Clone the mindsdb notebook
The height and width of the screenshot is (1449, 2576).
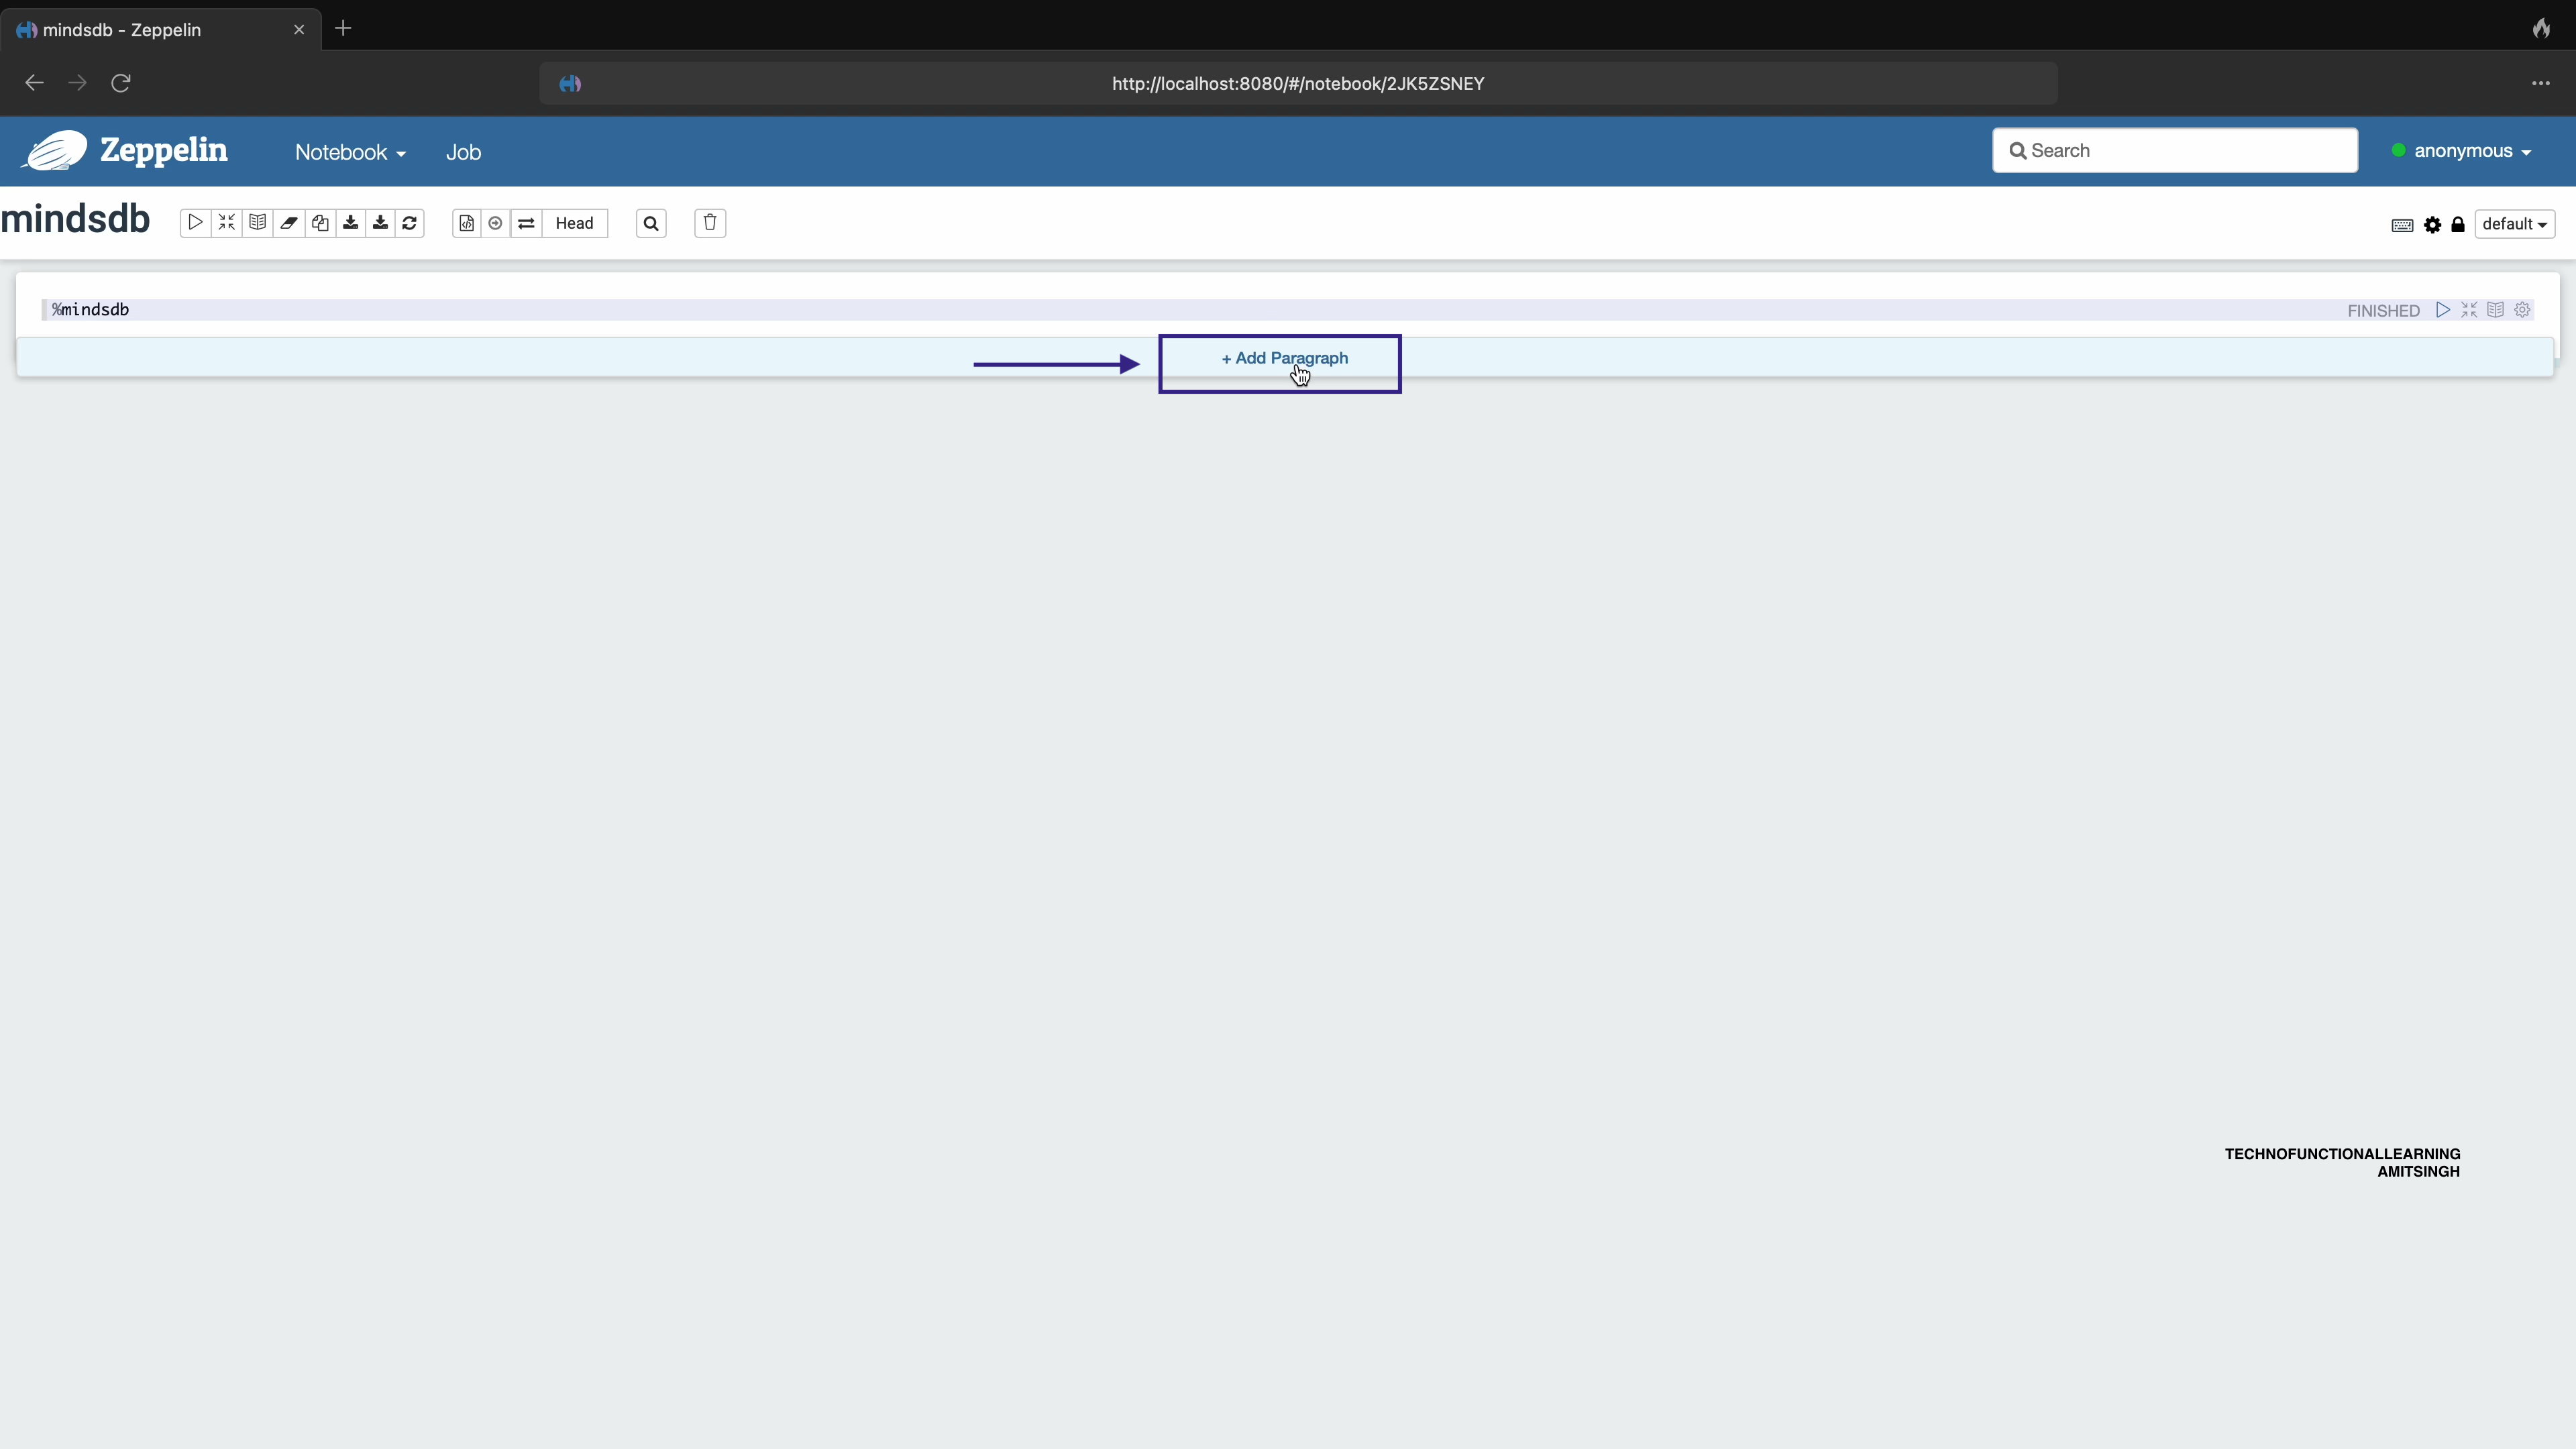point(320,223)
